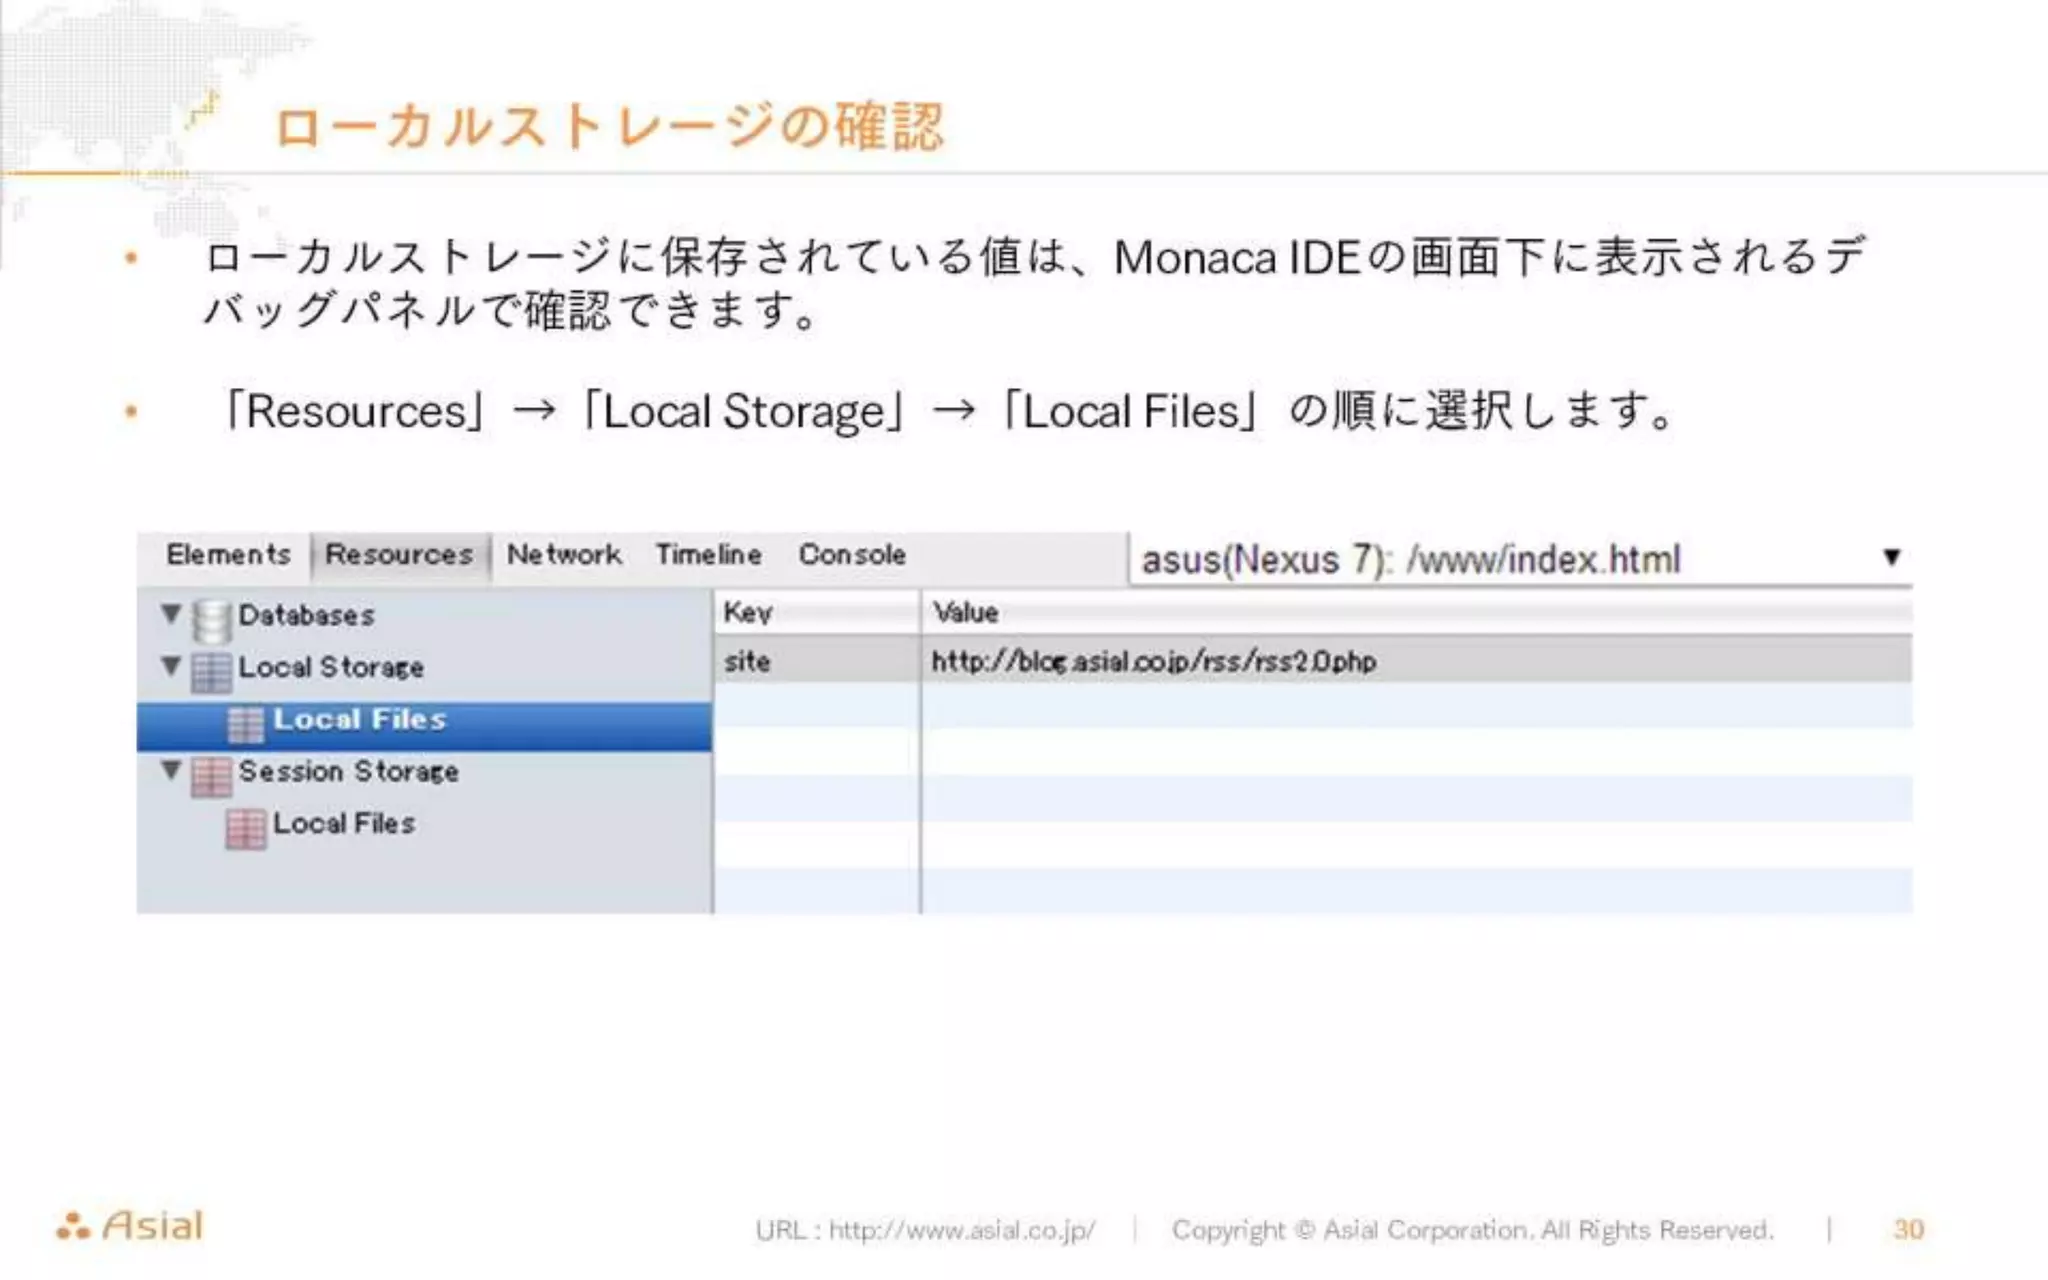Select the Timeline tab
2048x1280 pixels.
pyautogui.click(x=708, y=554)
